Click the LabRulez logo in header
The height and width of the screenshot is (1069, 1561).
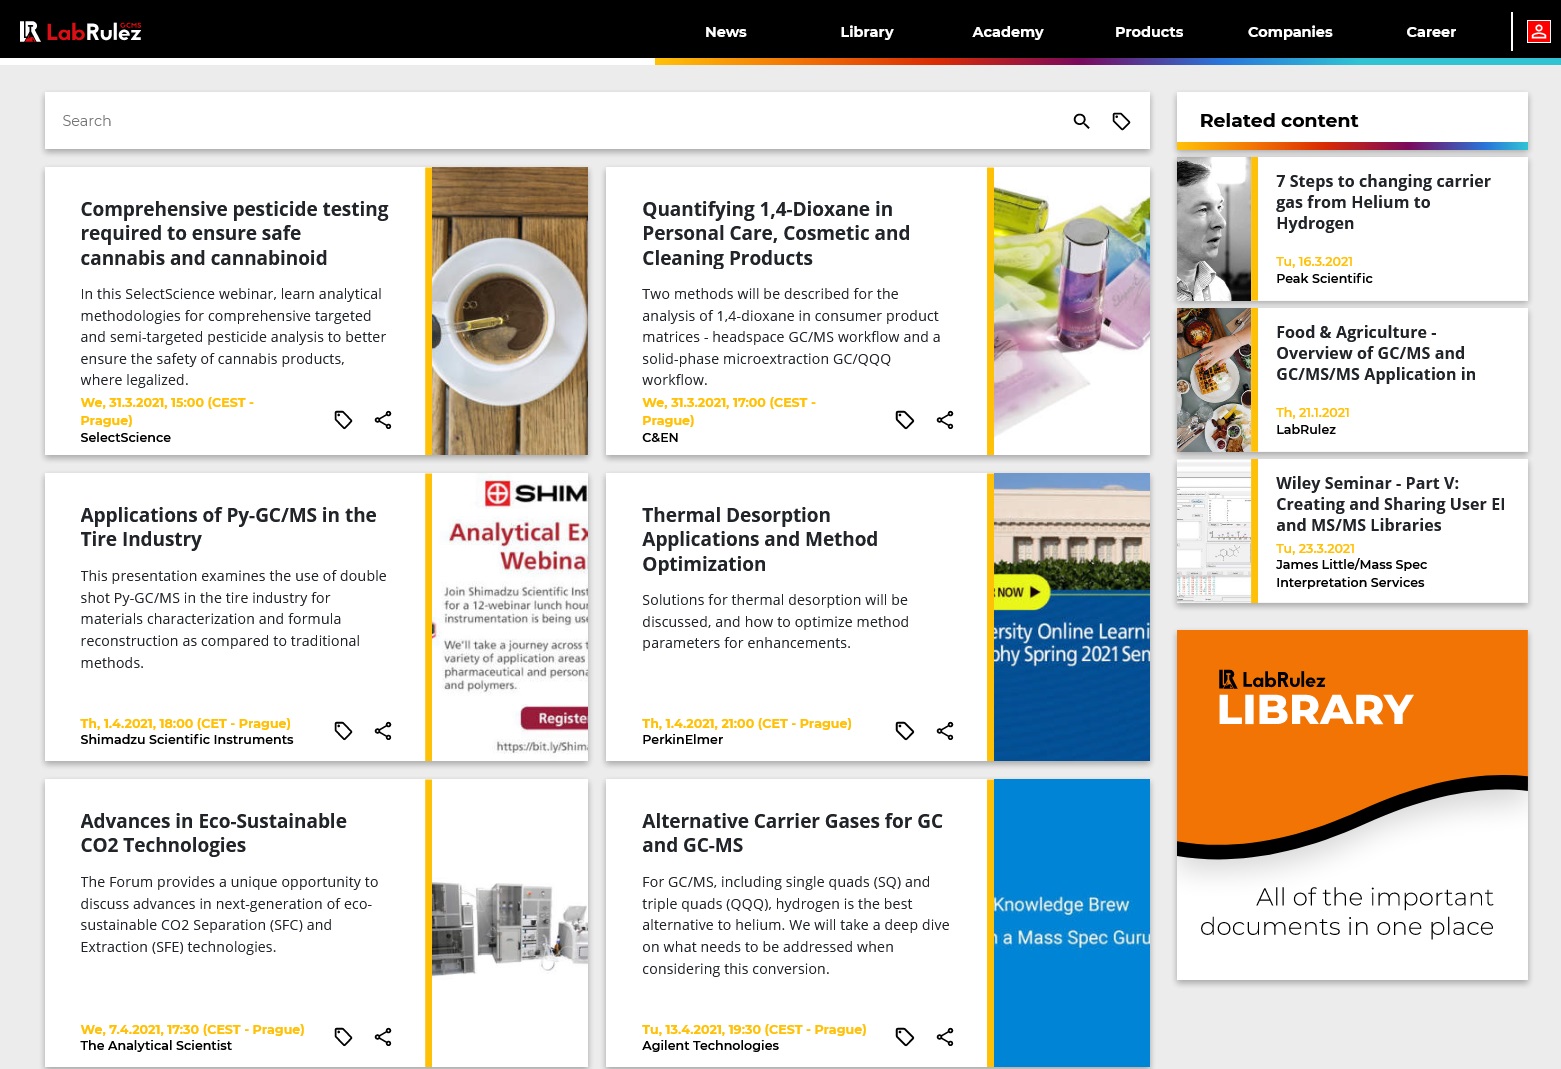[81, 31]
